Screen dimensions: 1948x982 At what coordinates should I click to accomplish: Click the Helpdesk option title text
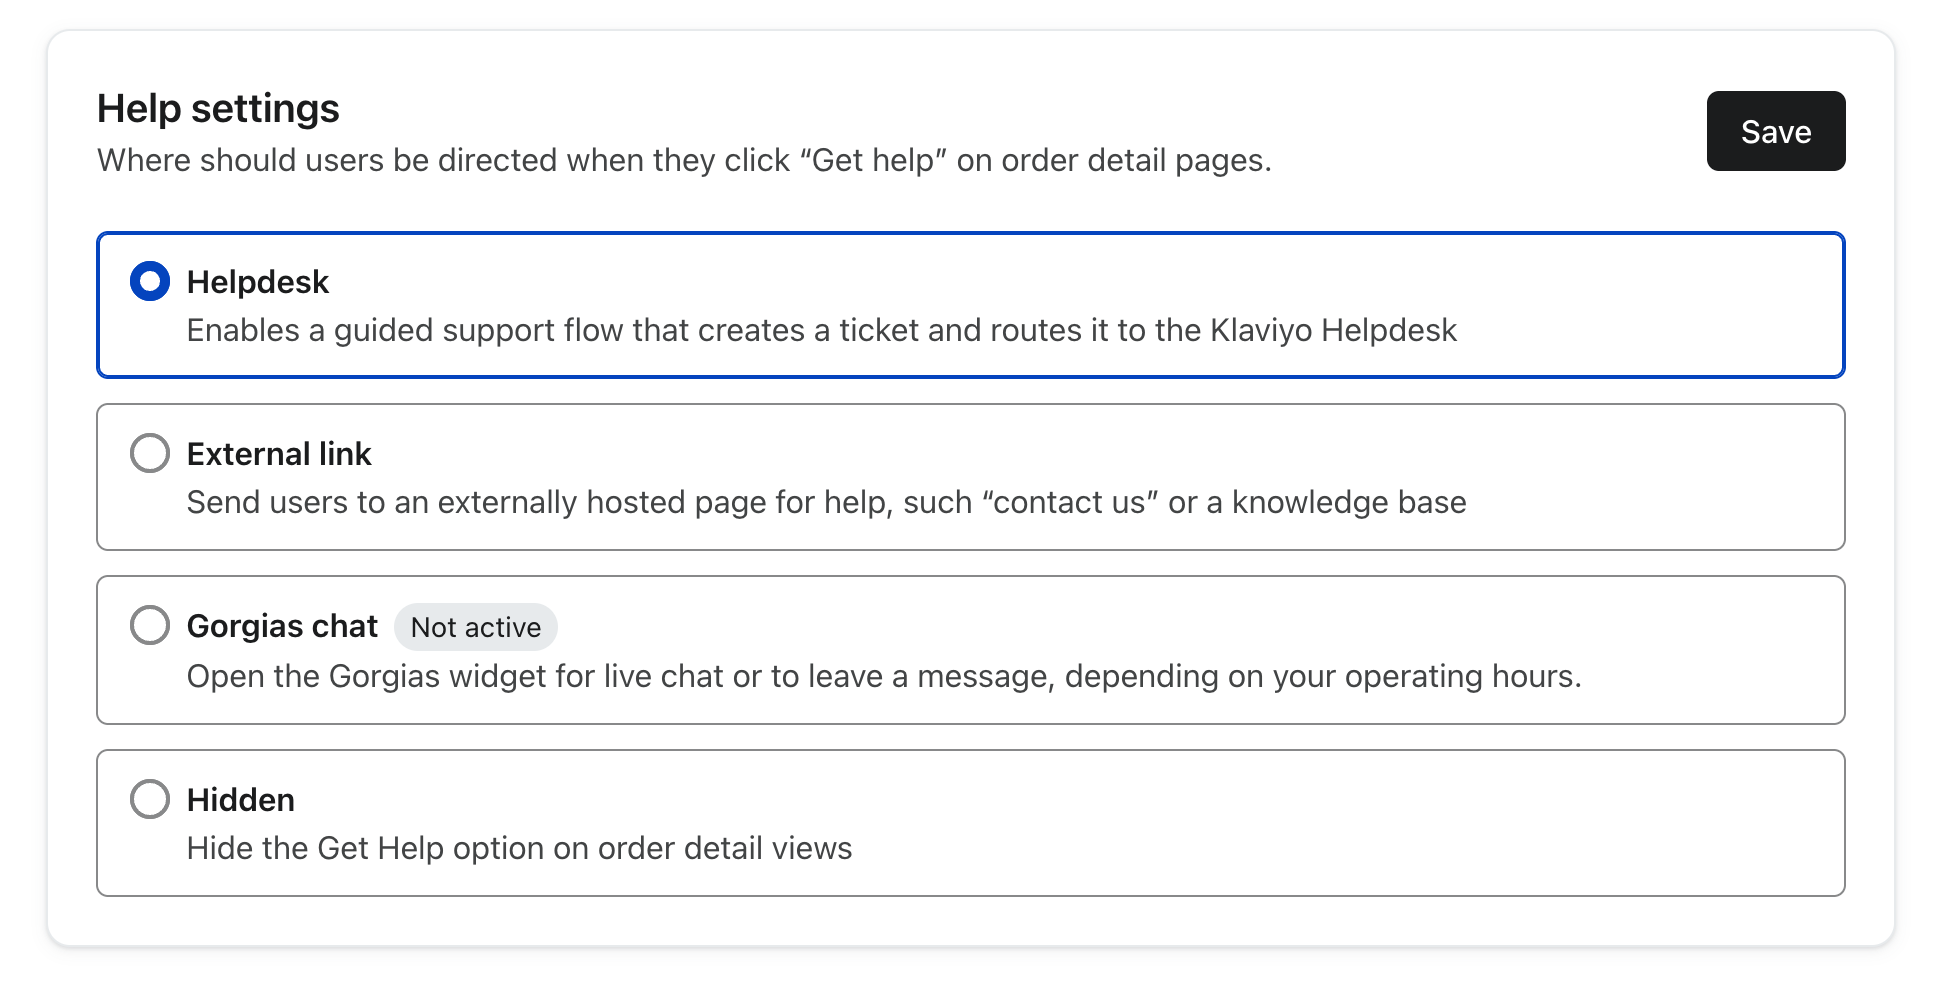[257, 282]
